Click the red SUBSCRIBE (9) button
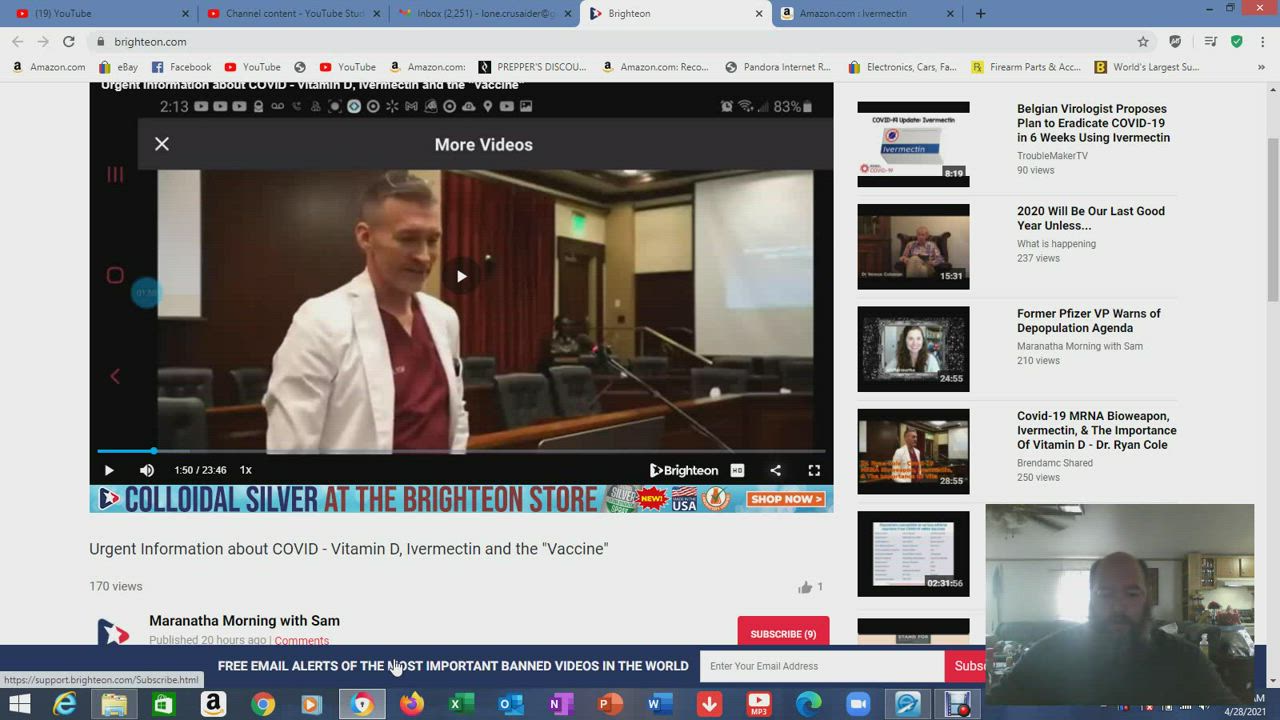The width and height of the screenshot is (1280, 720). click(783, 633)
